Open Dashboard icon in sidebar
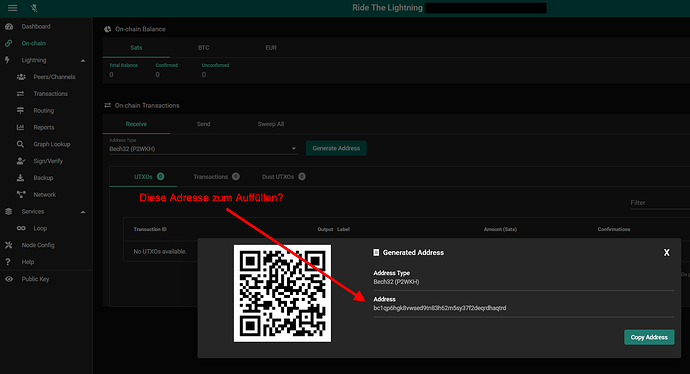This screenshot has height=374, width=690. 9,26
